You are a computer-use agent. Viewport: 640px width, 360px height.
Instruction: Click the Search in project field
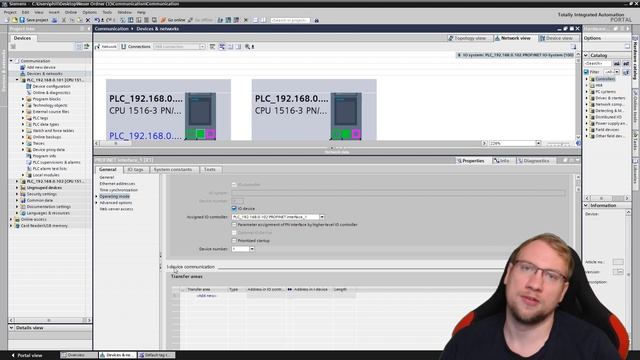290,20
